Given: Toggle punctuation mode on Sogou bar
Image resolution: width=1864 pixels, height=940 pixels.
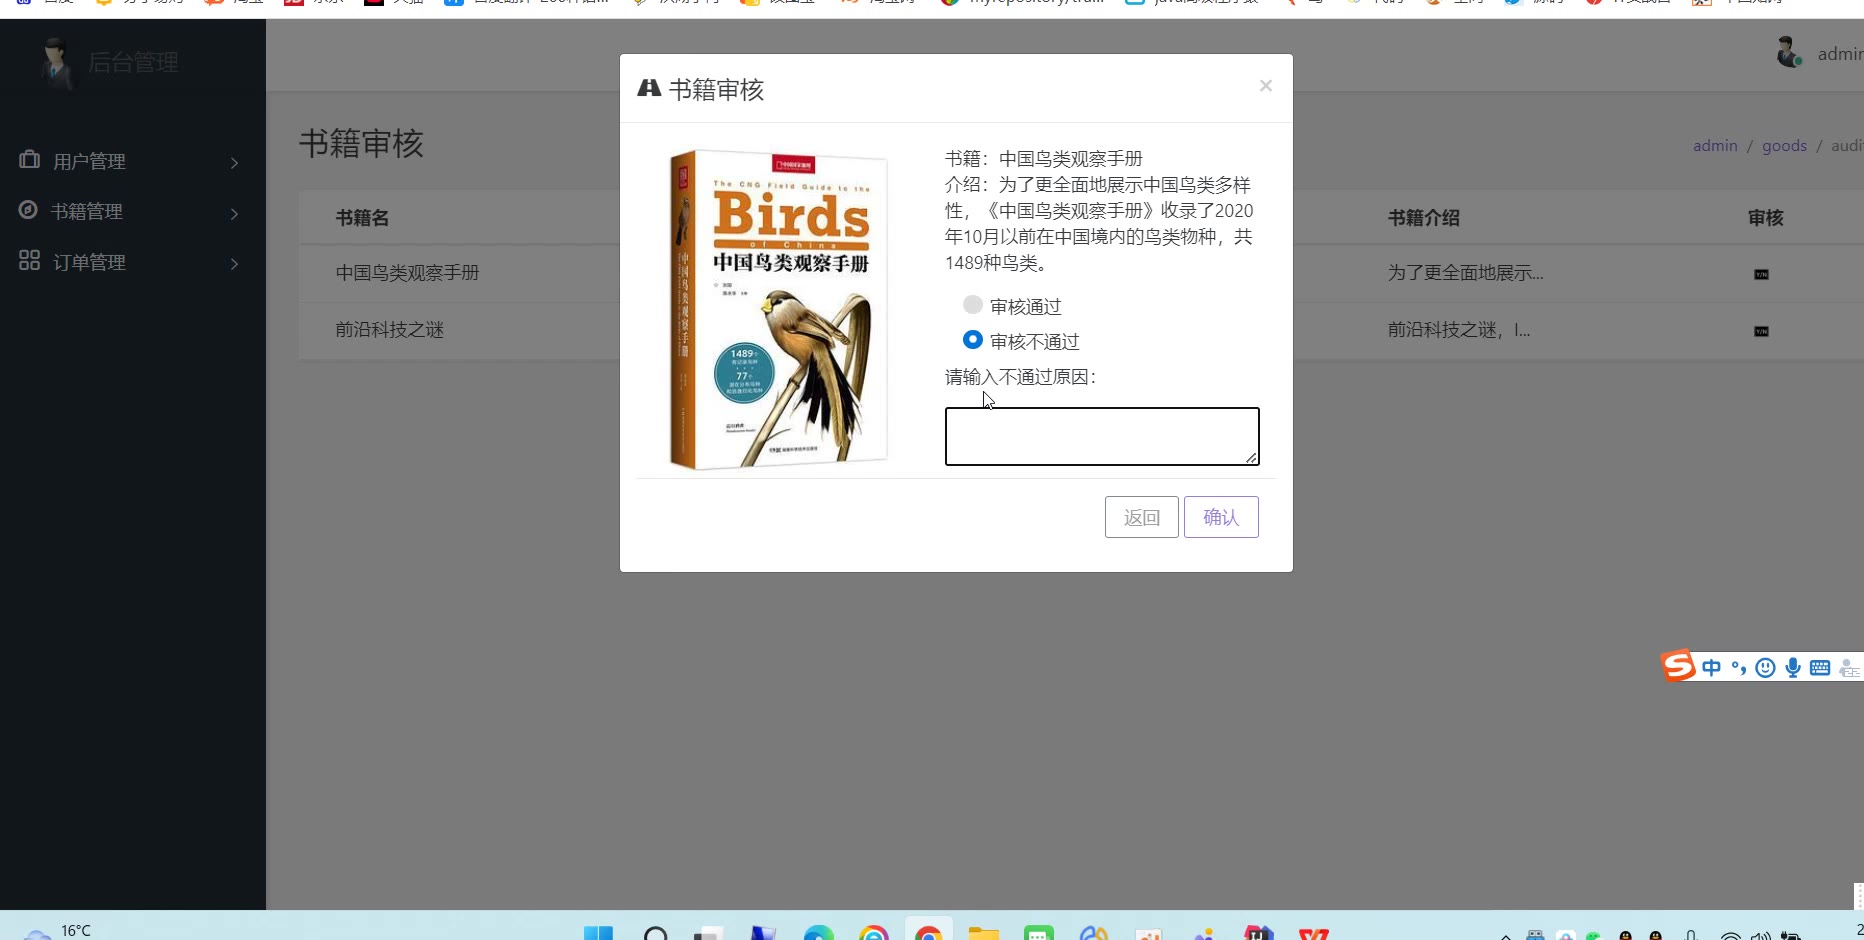Looking at the screenshot, I should coord(1739,668).
